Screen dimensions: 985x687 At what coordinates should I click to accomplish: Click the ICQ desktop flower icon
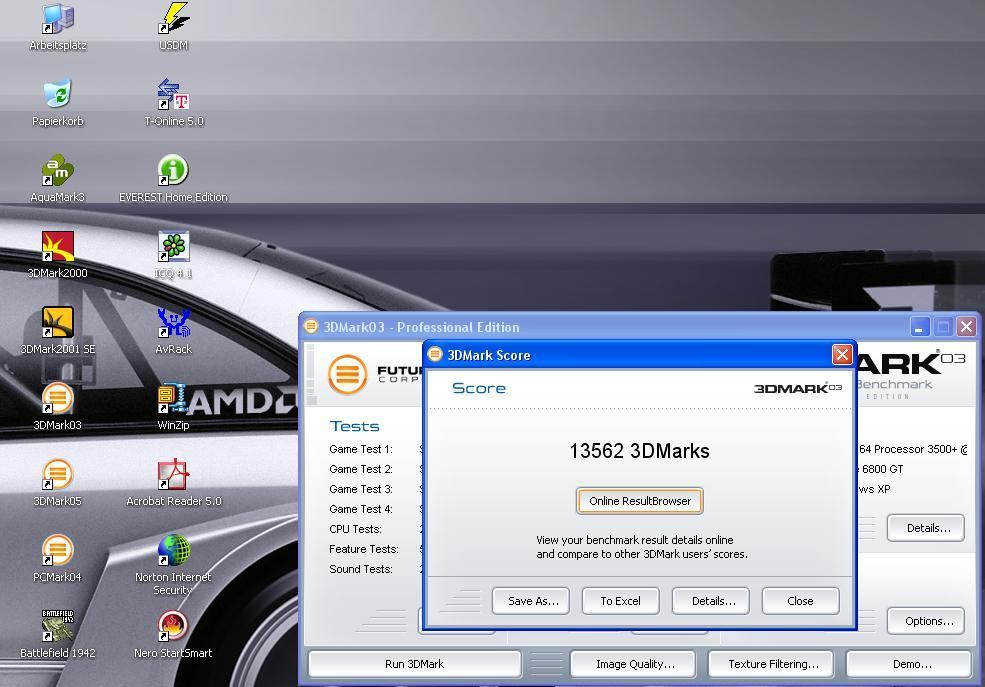point(173,246)
